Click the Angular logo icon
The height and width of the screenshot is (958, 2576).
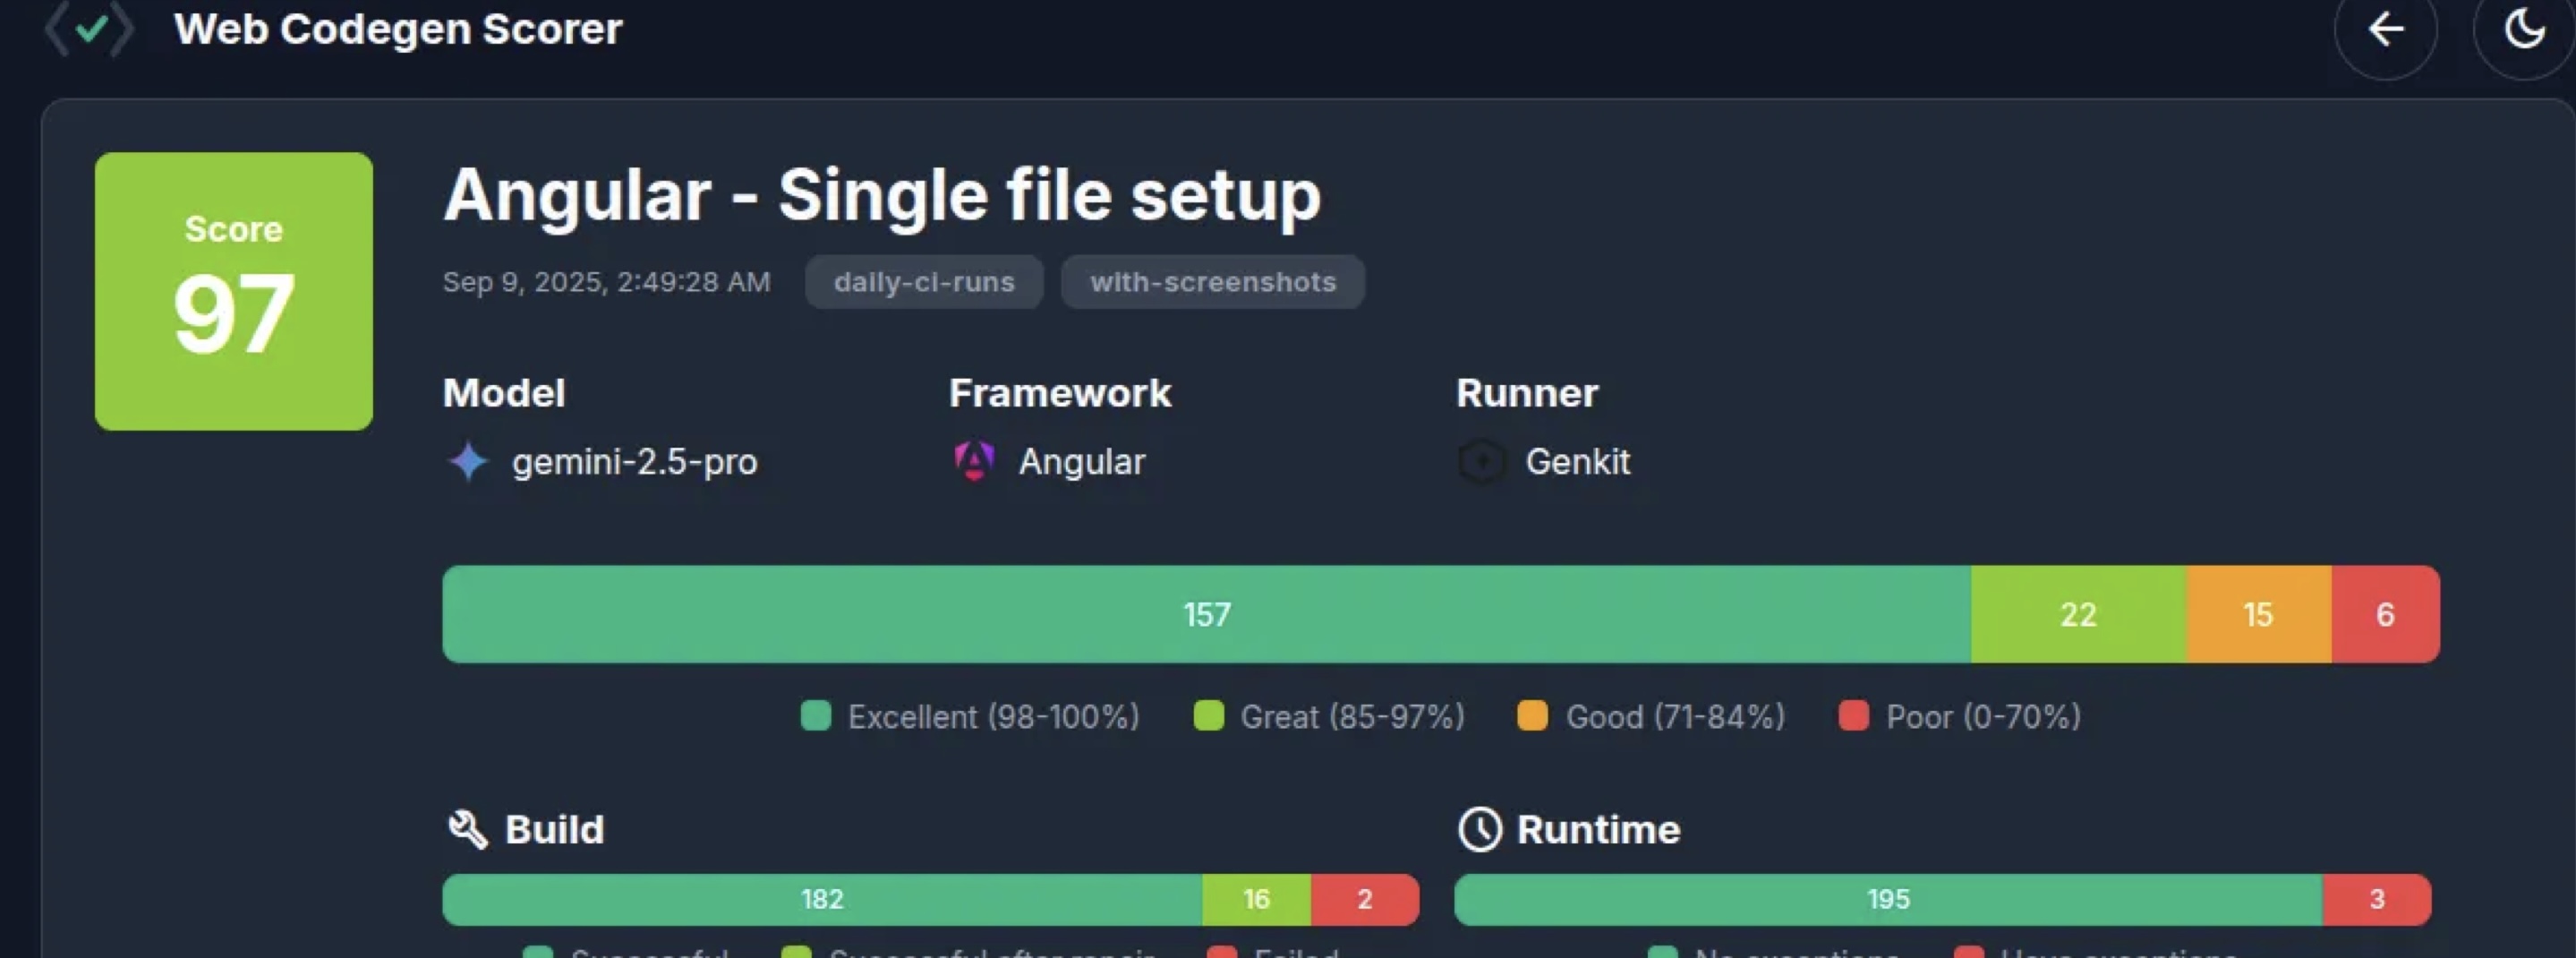[x=974, y=462]
